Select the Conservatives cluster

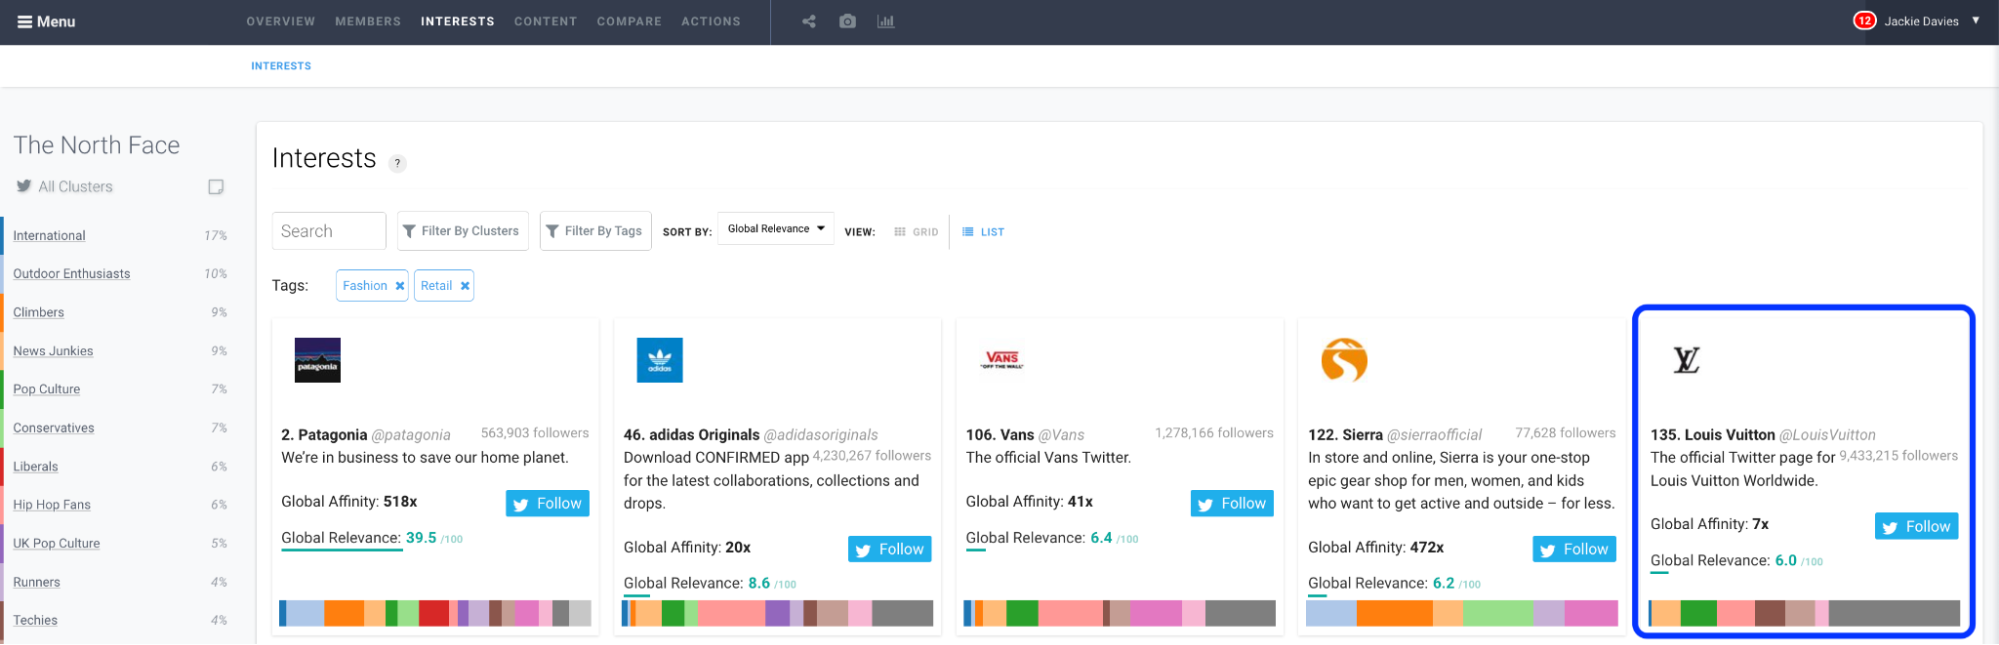54,428
